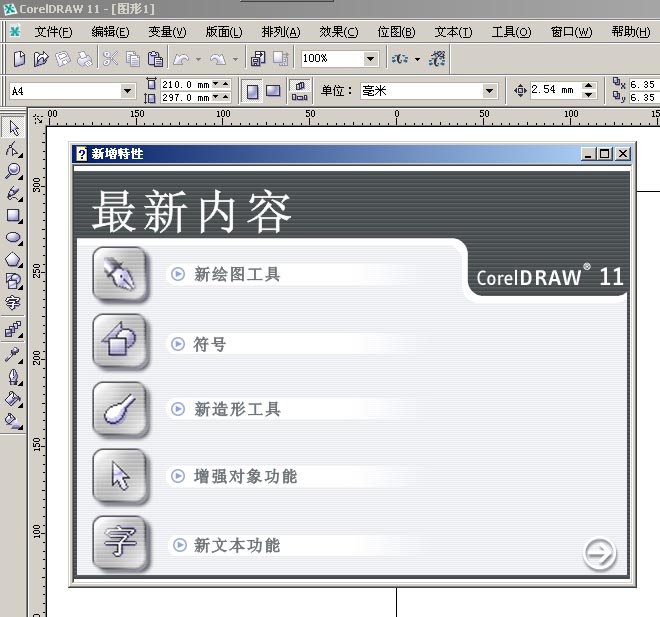Click the symbols shapes picture button
The height and width of the screenshot is (617, 660).
click(x=121, y=342)
